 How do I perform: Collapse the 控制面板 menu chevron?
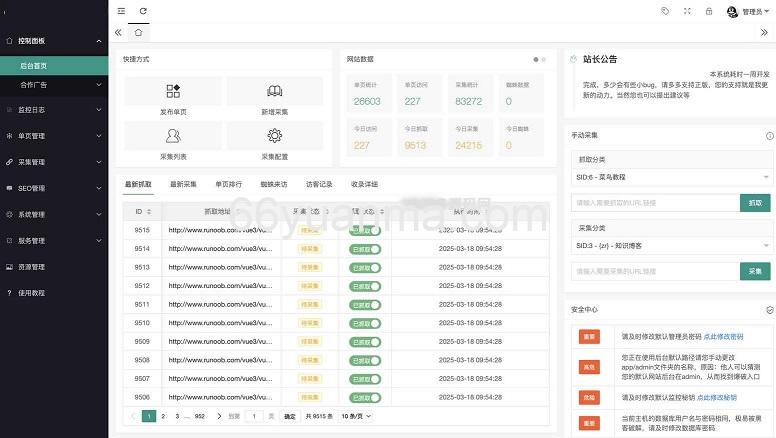(99, 41)
